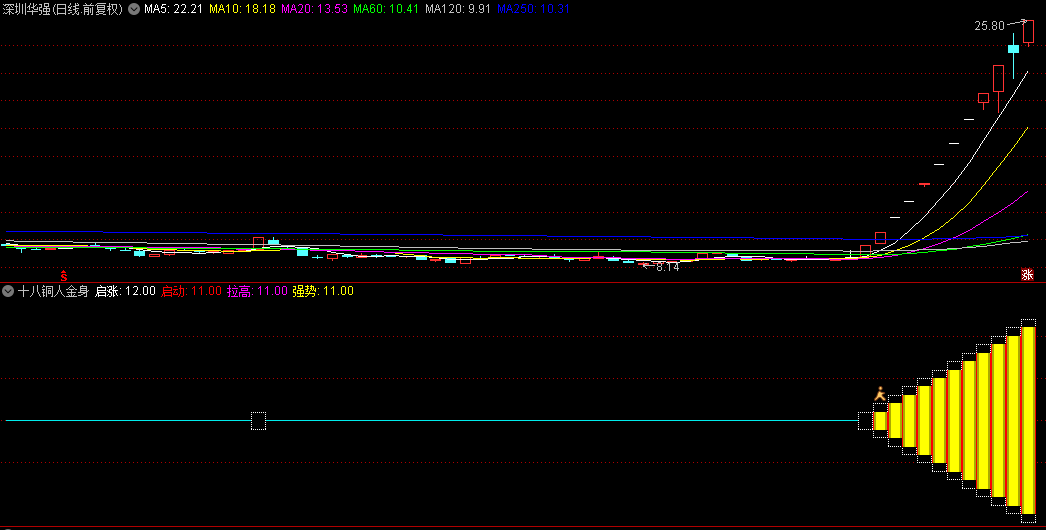
Task: Click the tallest yellow indicator bar
Action: click(x=1029, y=421)
